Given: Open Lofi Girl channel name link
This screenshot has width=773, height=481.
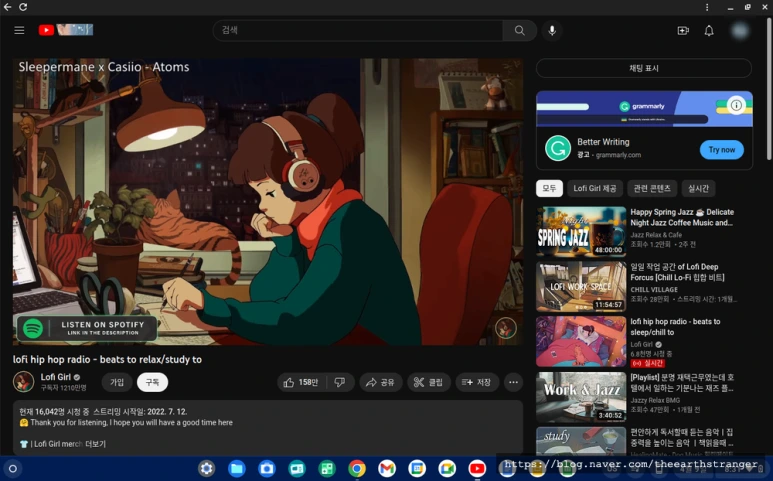Looking at the screenshot, I should point(55,377).
